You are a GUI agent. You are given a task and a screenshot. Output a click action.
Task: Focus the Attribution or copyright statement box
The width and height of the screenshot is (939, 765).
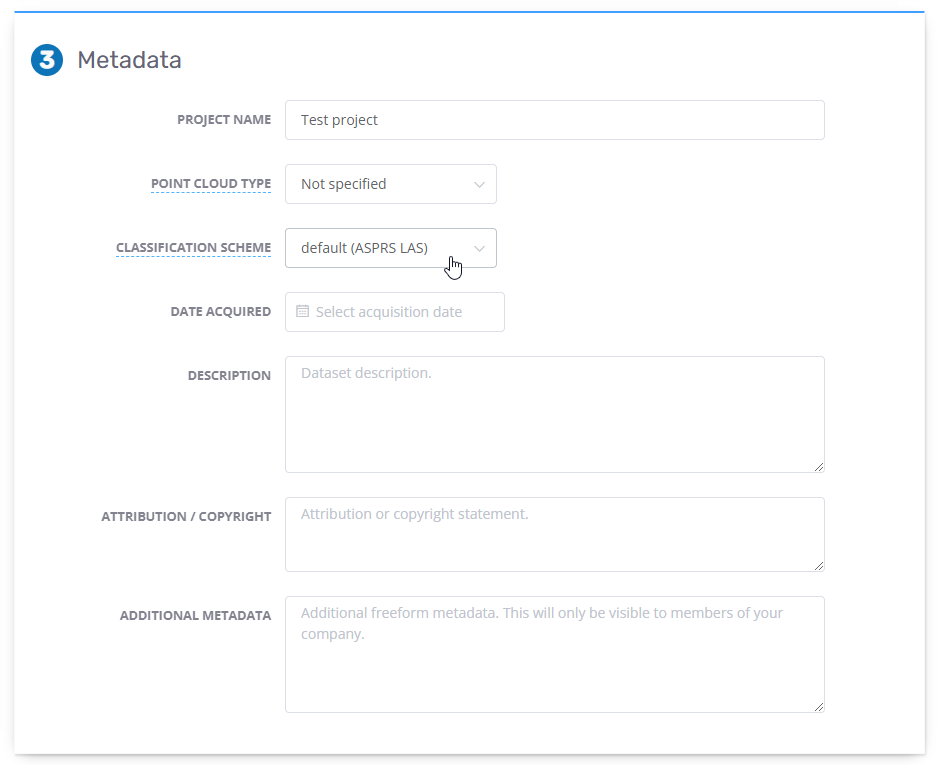tap(554, 534)
